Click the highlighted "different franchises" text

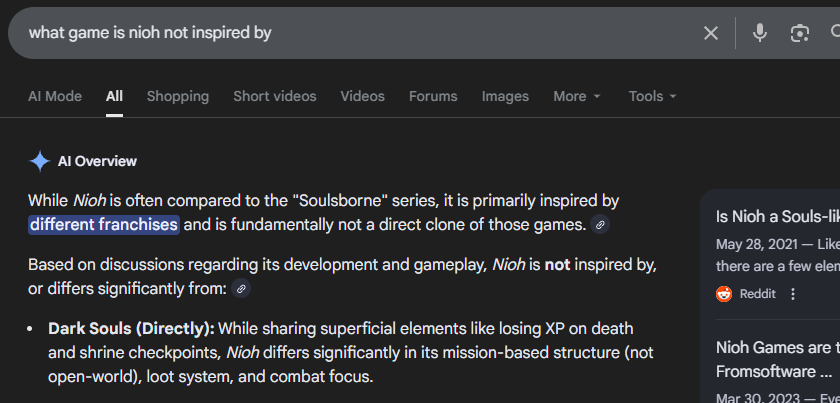[104, 225]
